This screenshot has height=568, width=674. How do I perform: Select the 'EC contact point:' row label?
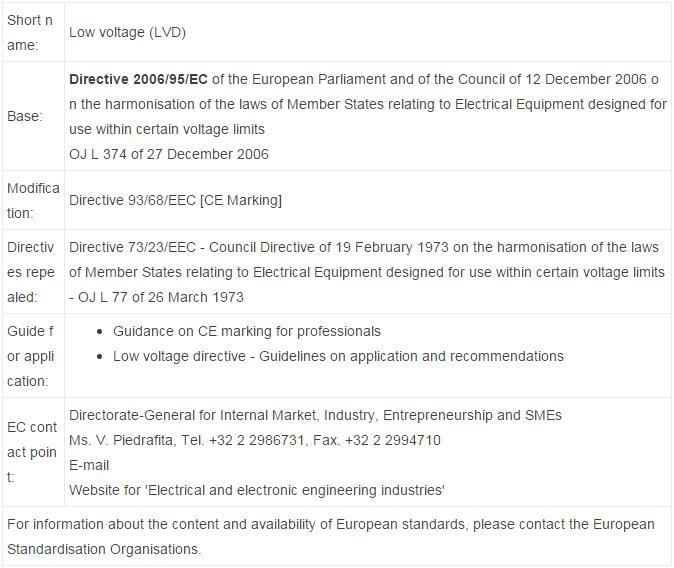(x=32, y=452)
